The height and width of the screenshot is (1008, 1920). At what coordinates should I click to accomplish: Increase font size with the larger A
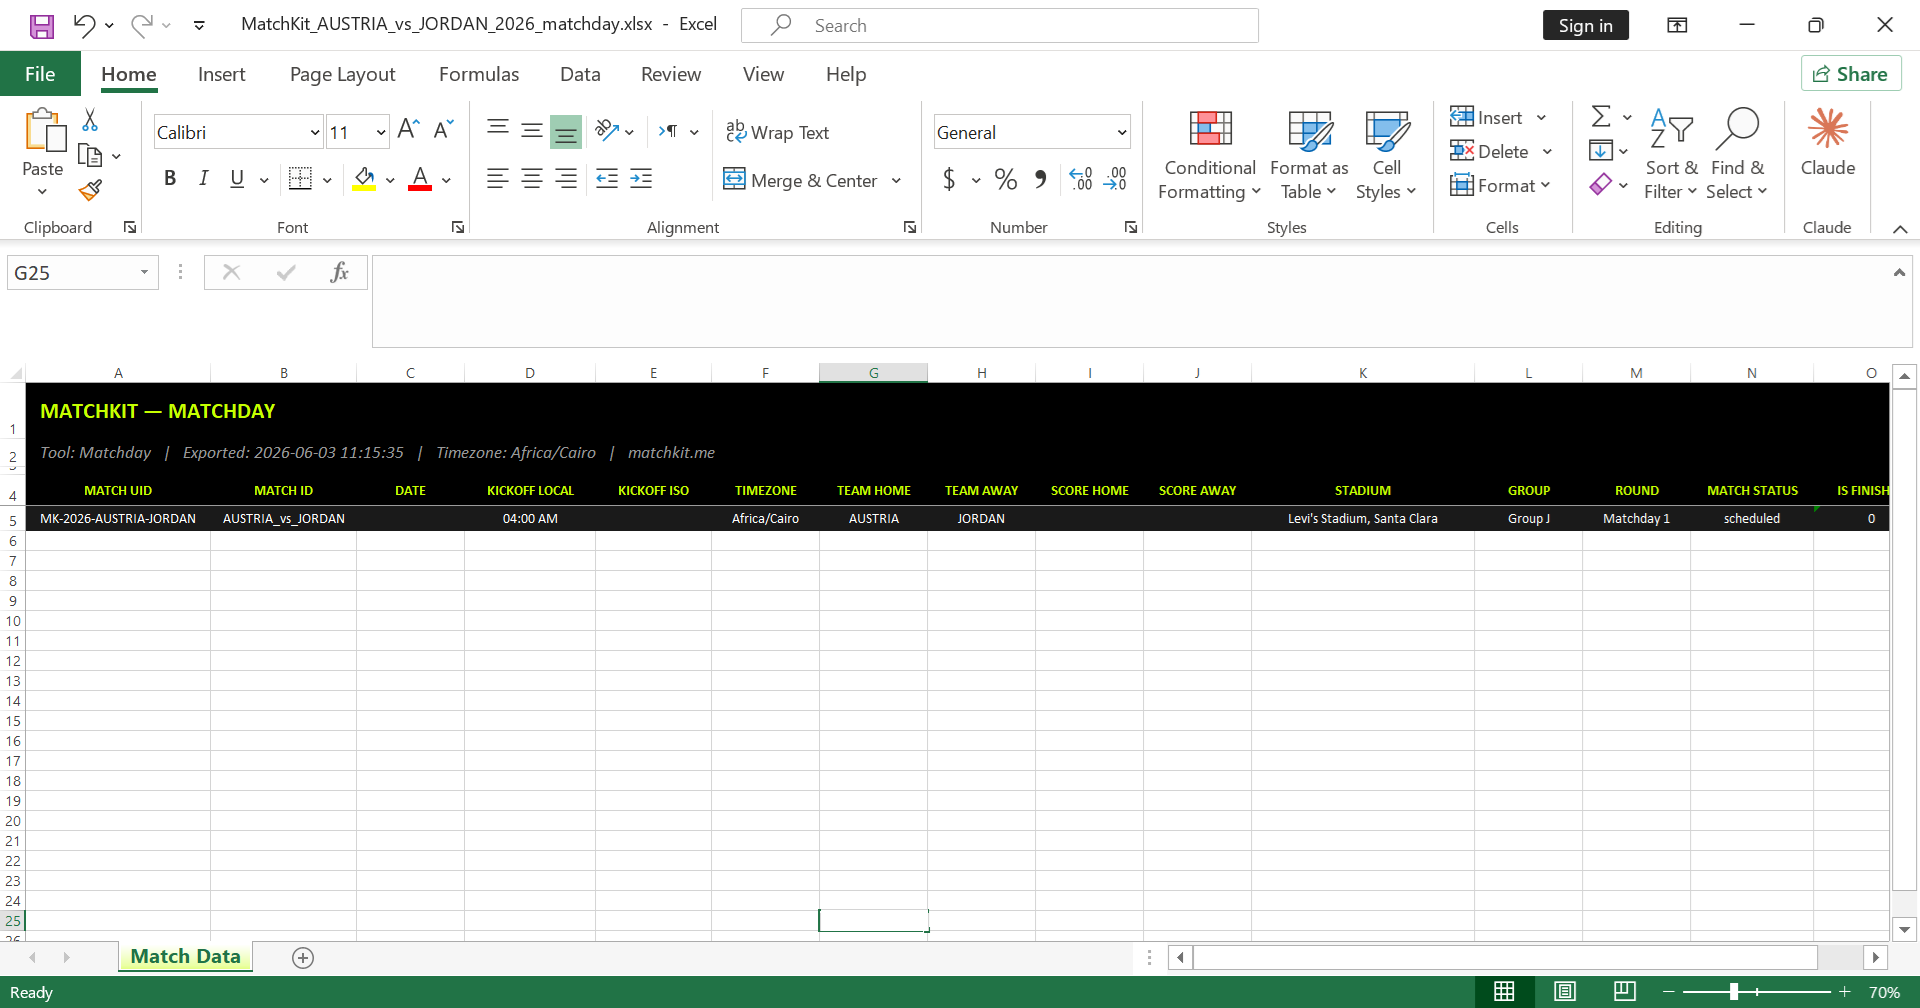[x=408, y=130]
